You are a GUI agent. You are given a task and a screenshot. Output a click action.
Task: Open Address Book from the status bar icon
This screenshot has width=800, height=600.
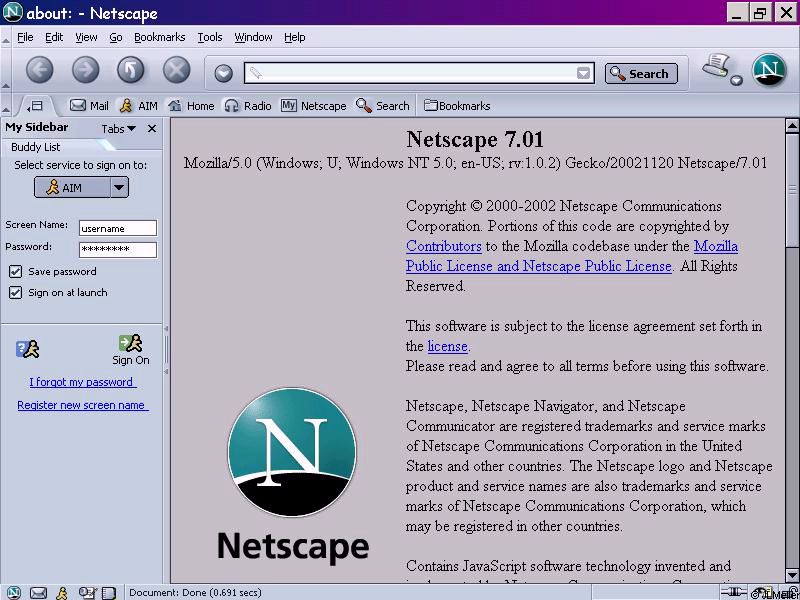pos(109,593)
